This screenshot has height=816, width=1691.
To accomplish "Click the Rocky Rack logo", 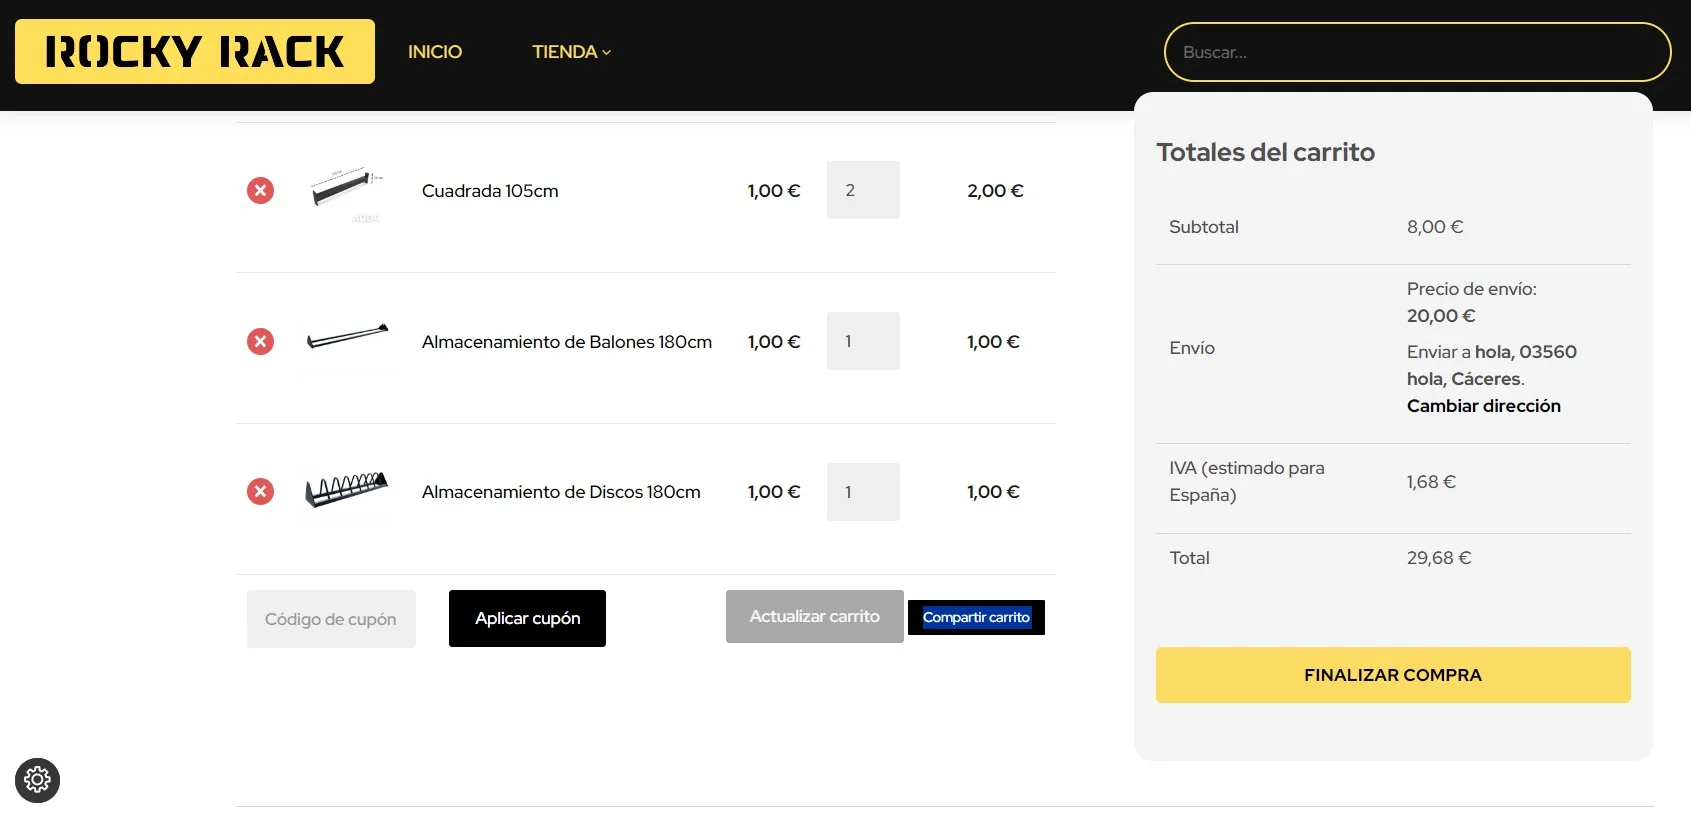I will point(195,51).
